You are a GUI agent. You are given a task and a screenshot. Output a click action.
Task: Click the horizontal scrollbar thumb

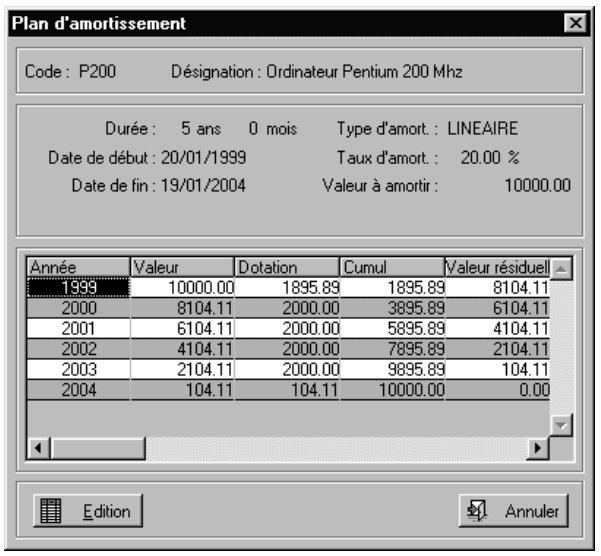98,448
